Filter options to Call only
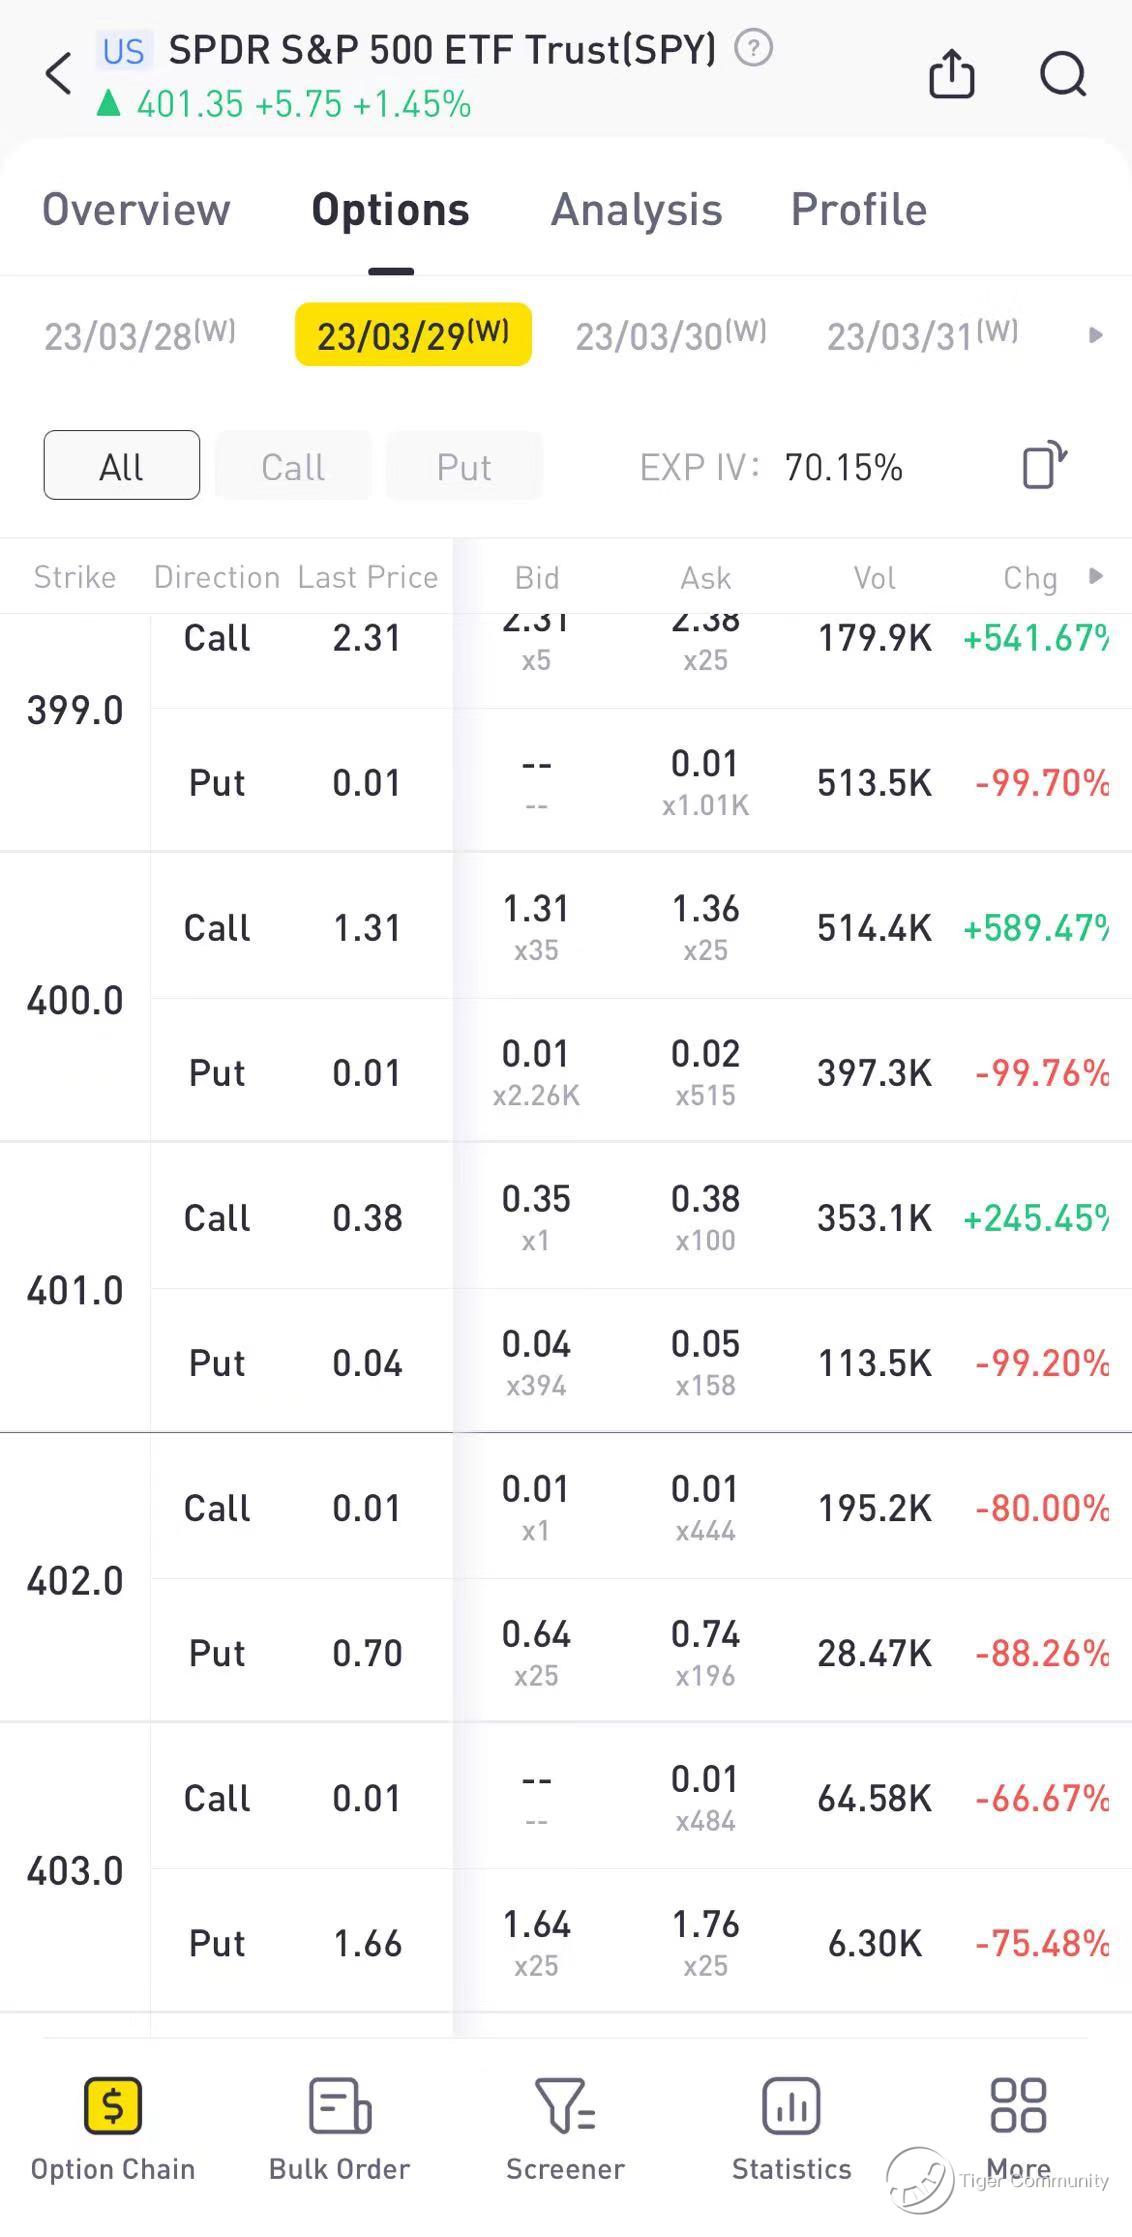This screenshot has width=1132, height=2237. click(293, 466)
